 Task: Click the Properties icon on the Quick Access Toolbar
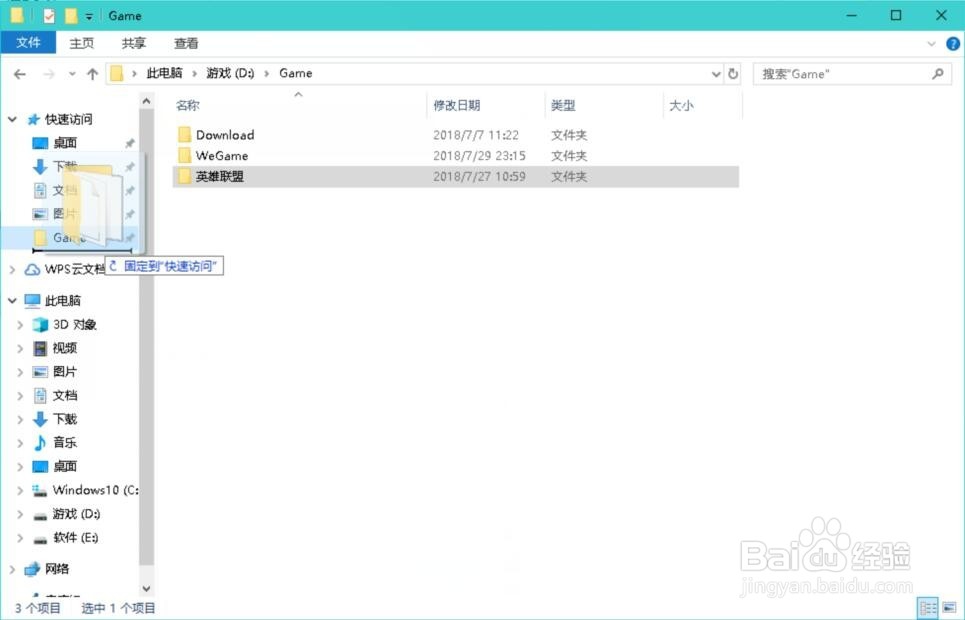(48, 15)
